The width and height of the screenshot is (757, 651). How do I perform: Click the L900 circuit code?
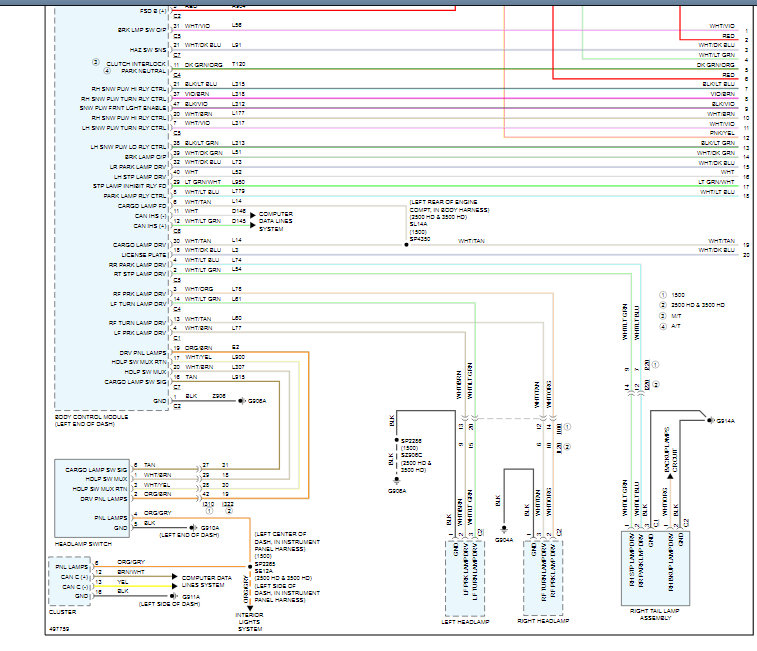point(238,357)
